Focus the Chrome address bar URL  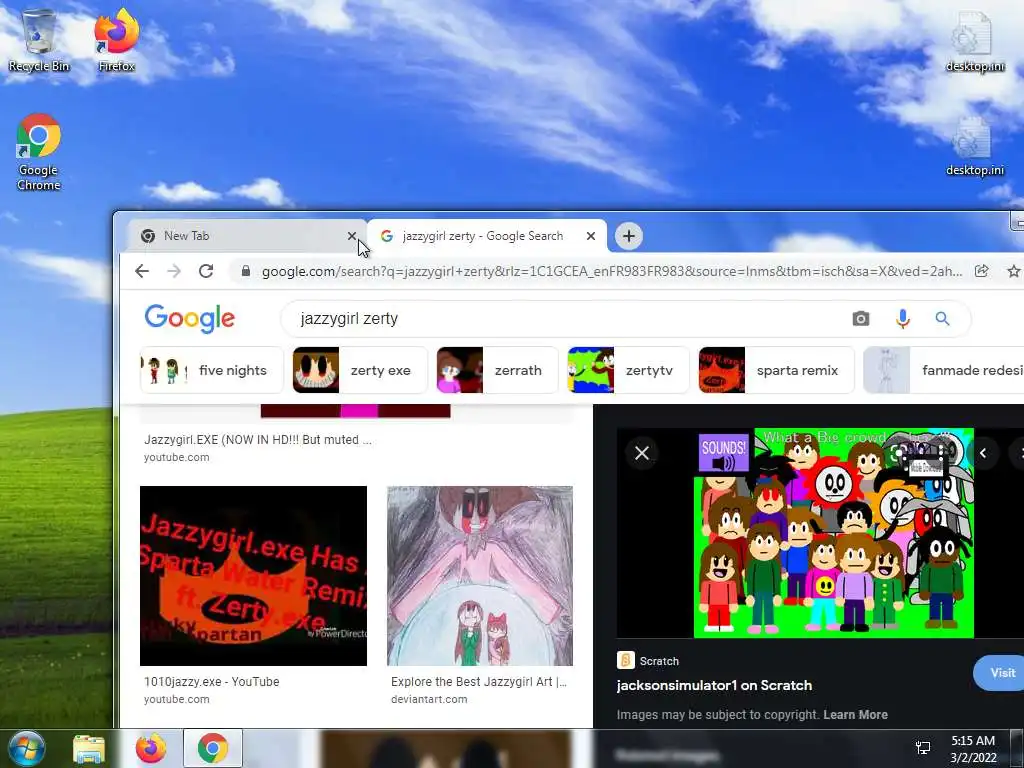coord(611,272)
